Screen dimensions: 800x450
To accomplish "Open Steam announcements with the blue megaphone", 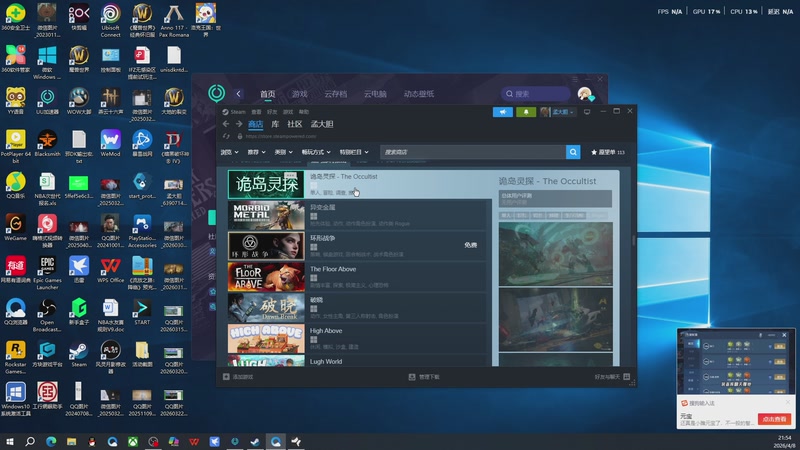I will [503, 112].
